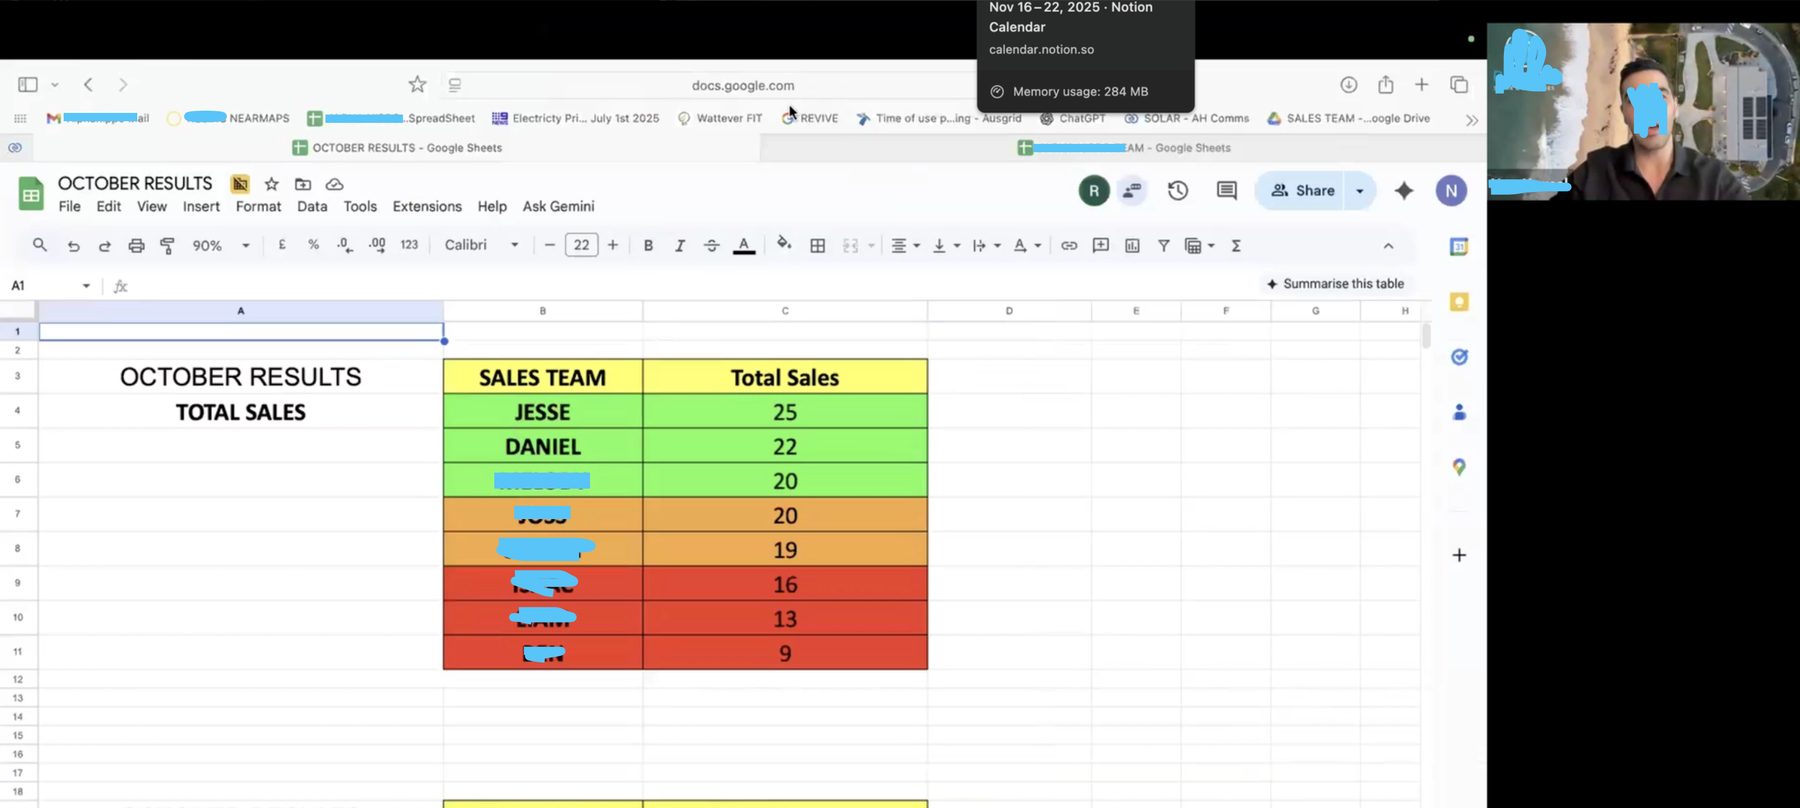Increase decimal places
Image resolution: width=1800 pixels, height=808 pixels.
377,245
